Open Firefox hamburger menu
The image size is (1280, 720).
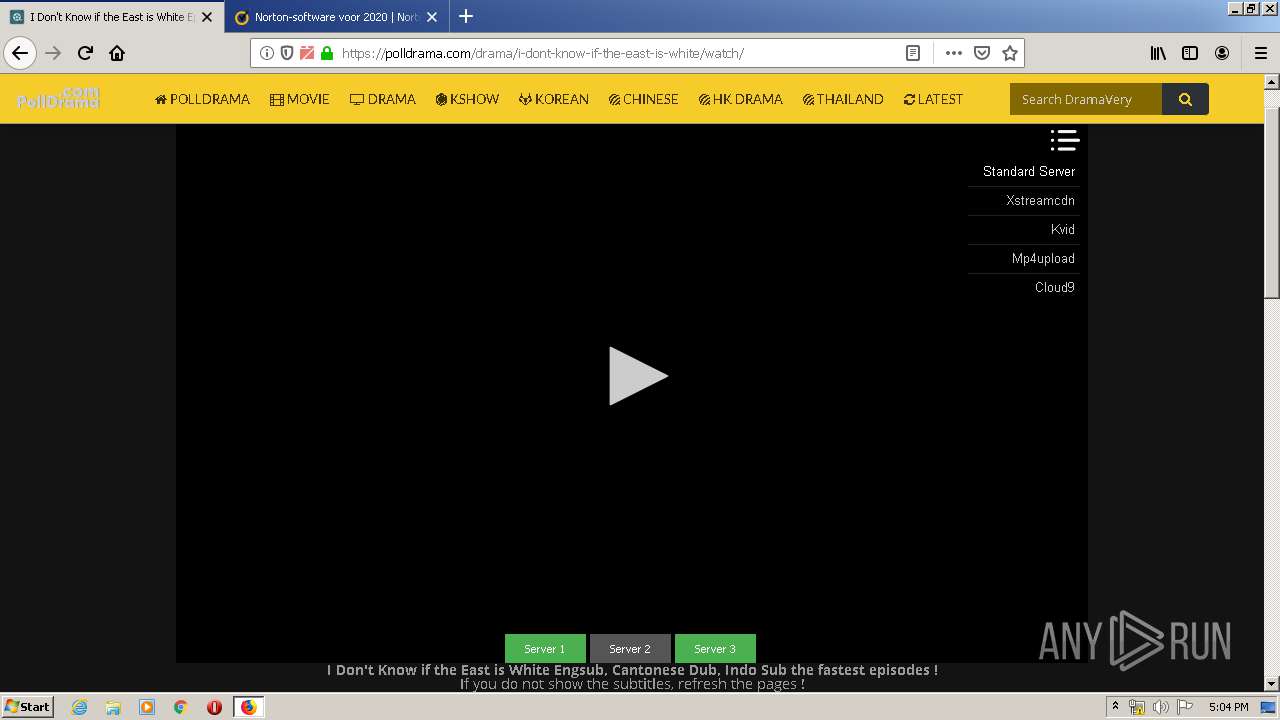[1260, 53]
